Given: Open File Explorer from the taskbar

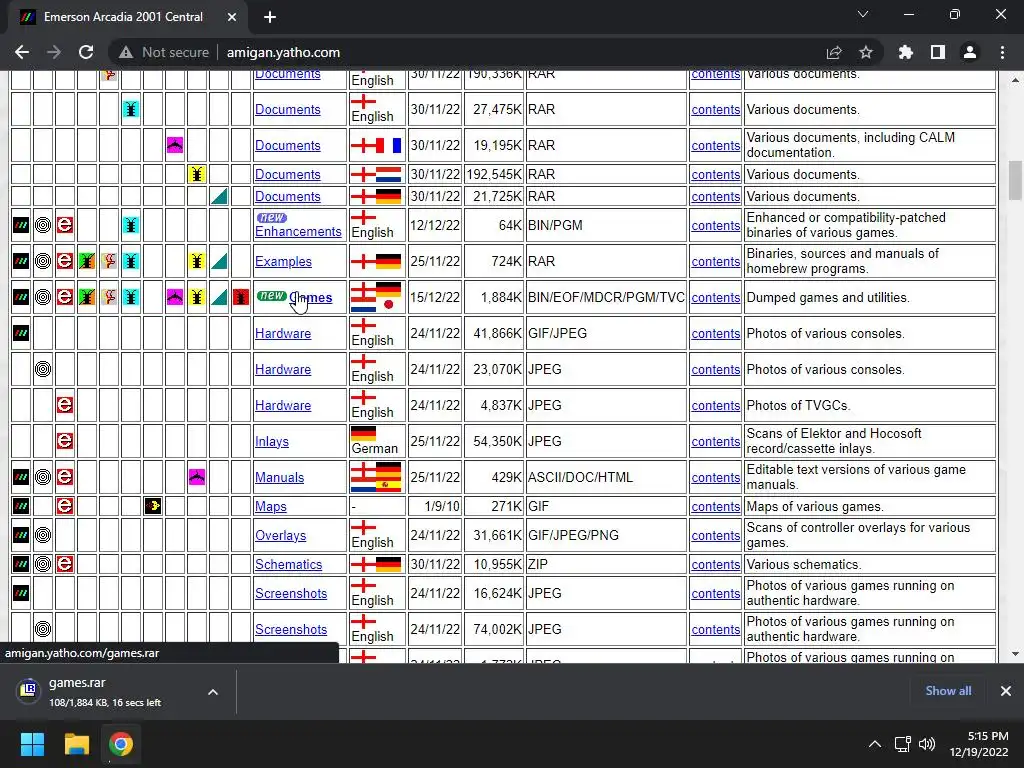Looking at the screenshot, I should (x=76, y=744).
